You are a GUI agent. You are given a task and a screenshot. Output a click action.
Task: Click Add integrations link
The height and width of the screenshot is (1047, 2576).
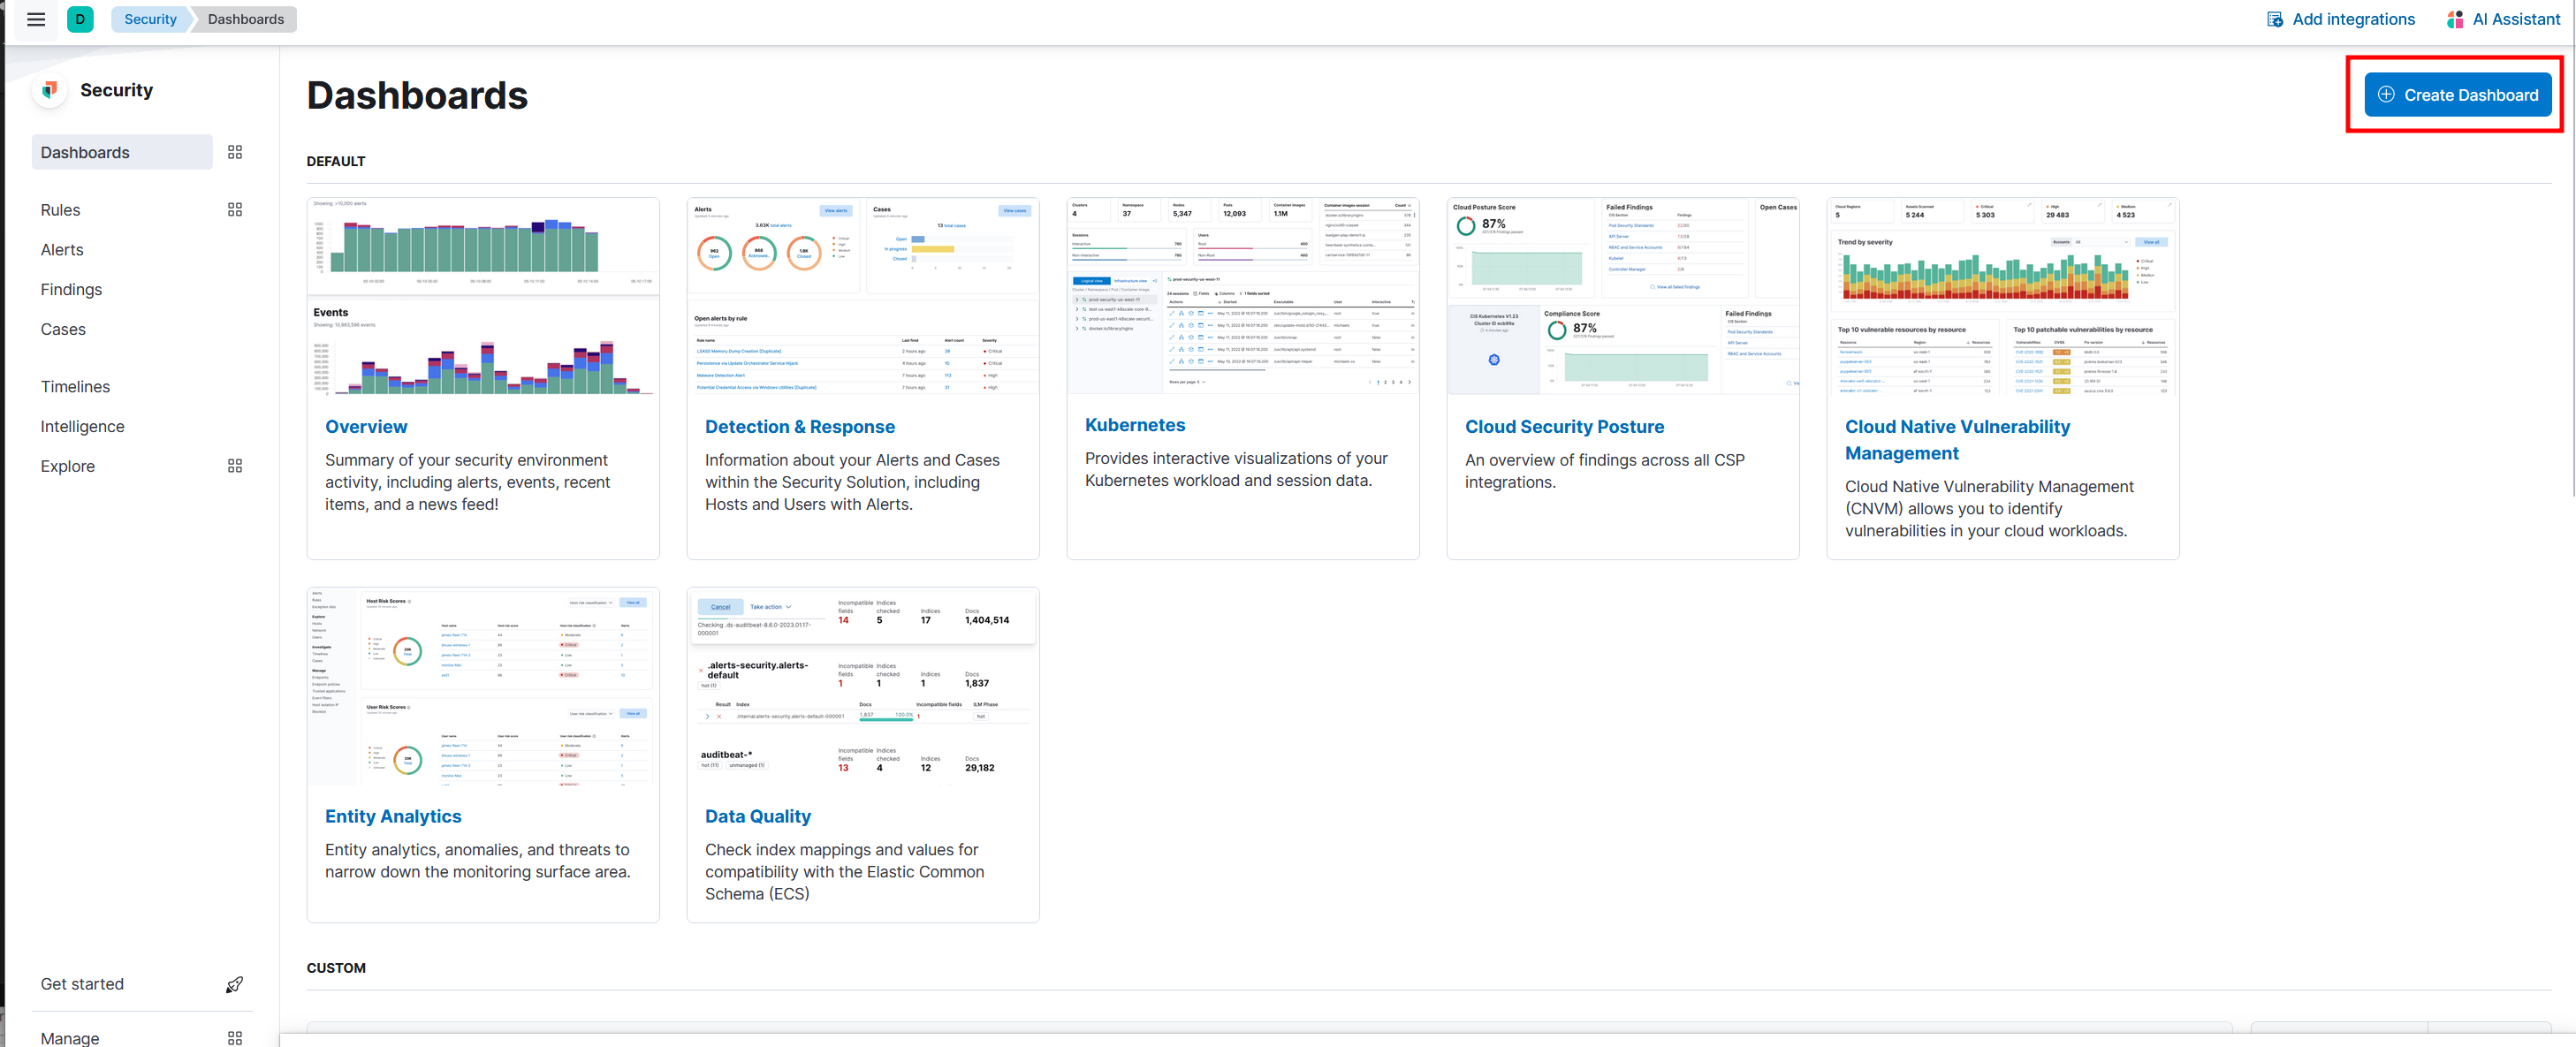[2353, 19]
